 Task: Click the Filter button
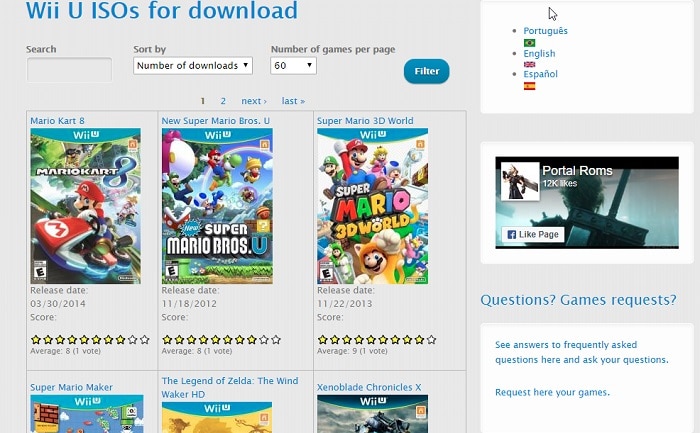point(426,71)
